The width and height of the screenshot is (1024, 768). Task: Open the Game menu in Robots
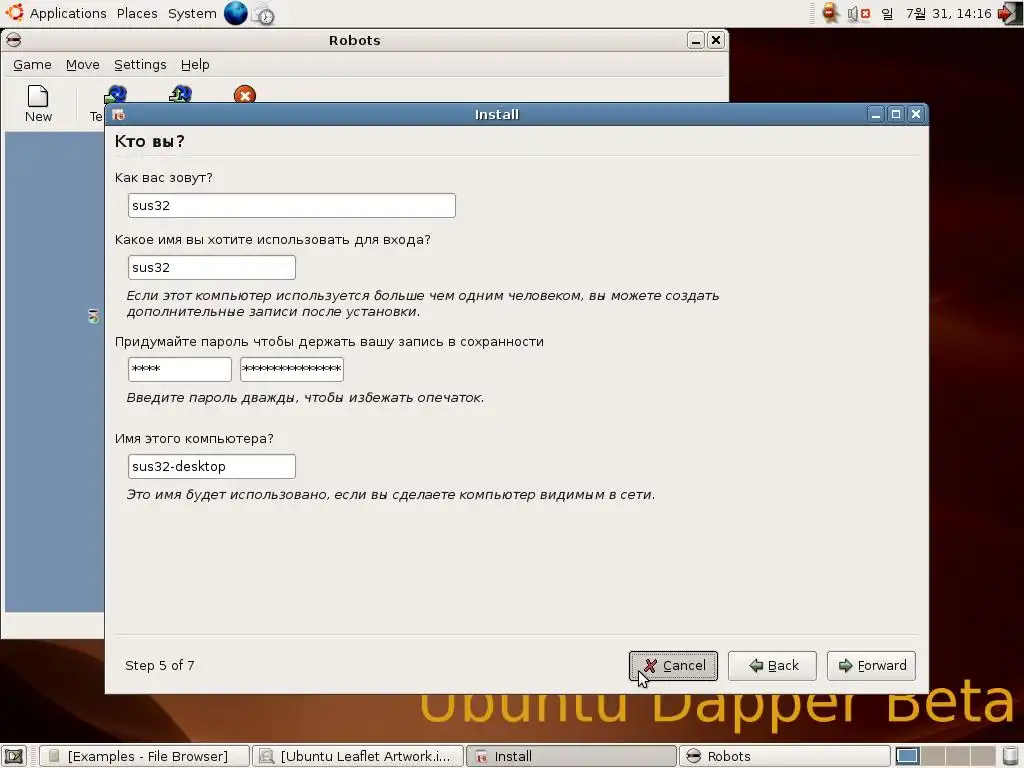pos(32,65)
